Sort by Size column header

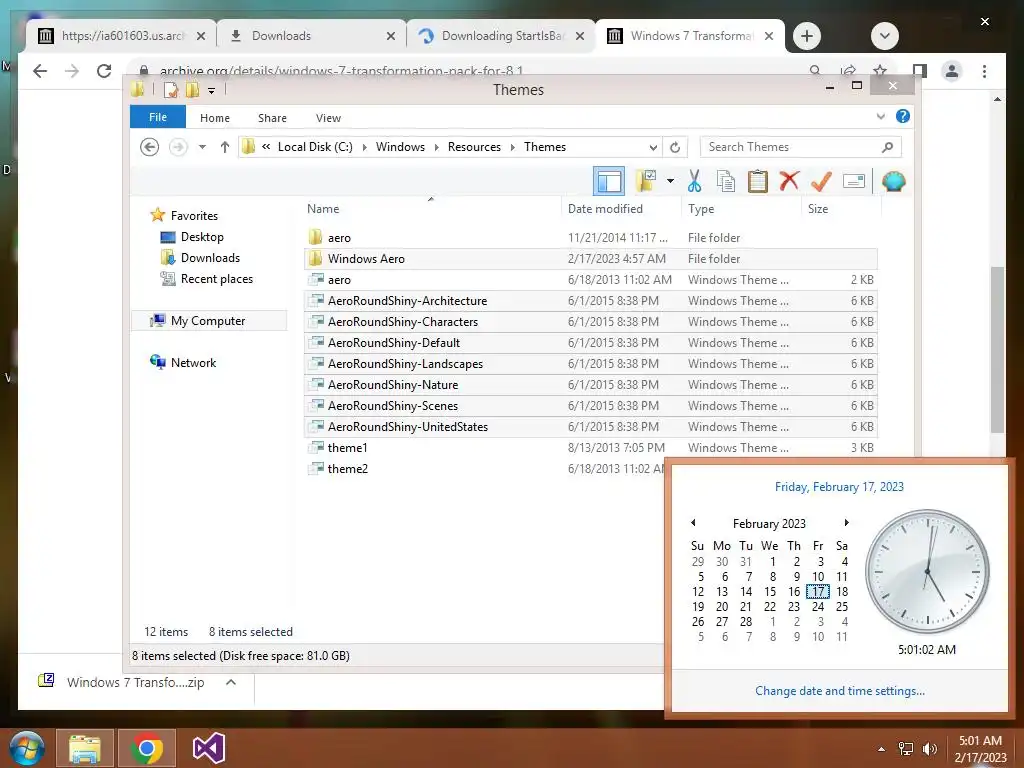[818, 209]
